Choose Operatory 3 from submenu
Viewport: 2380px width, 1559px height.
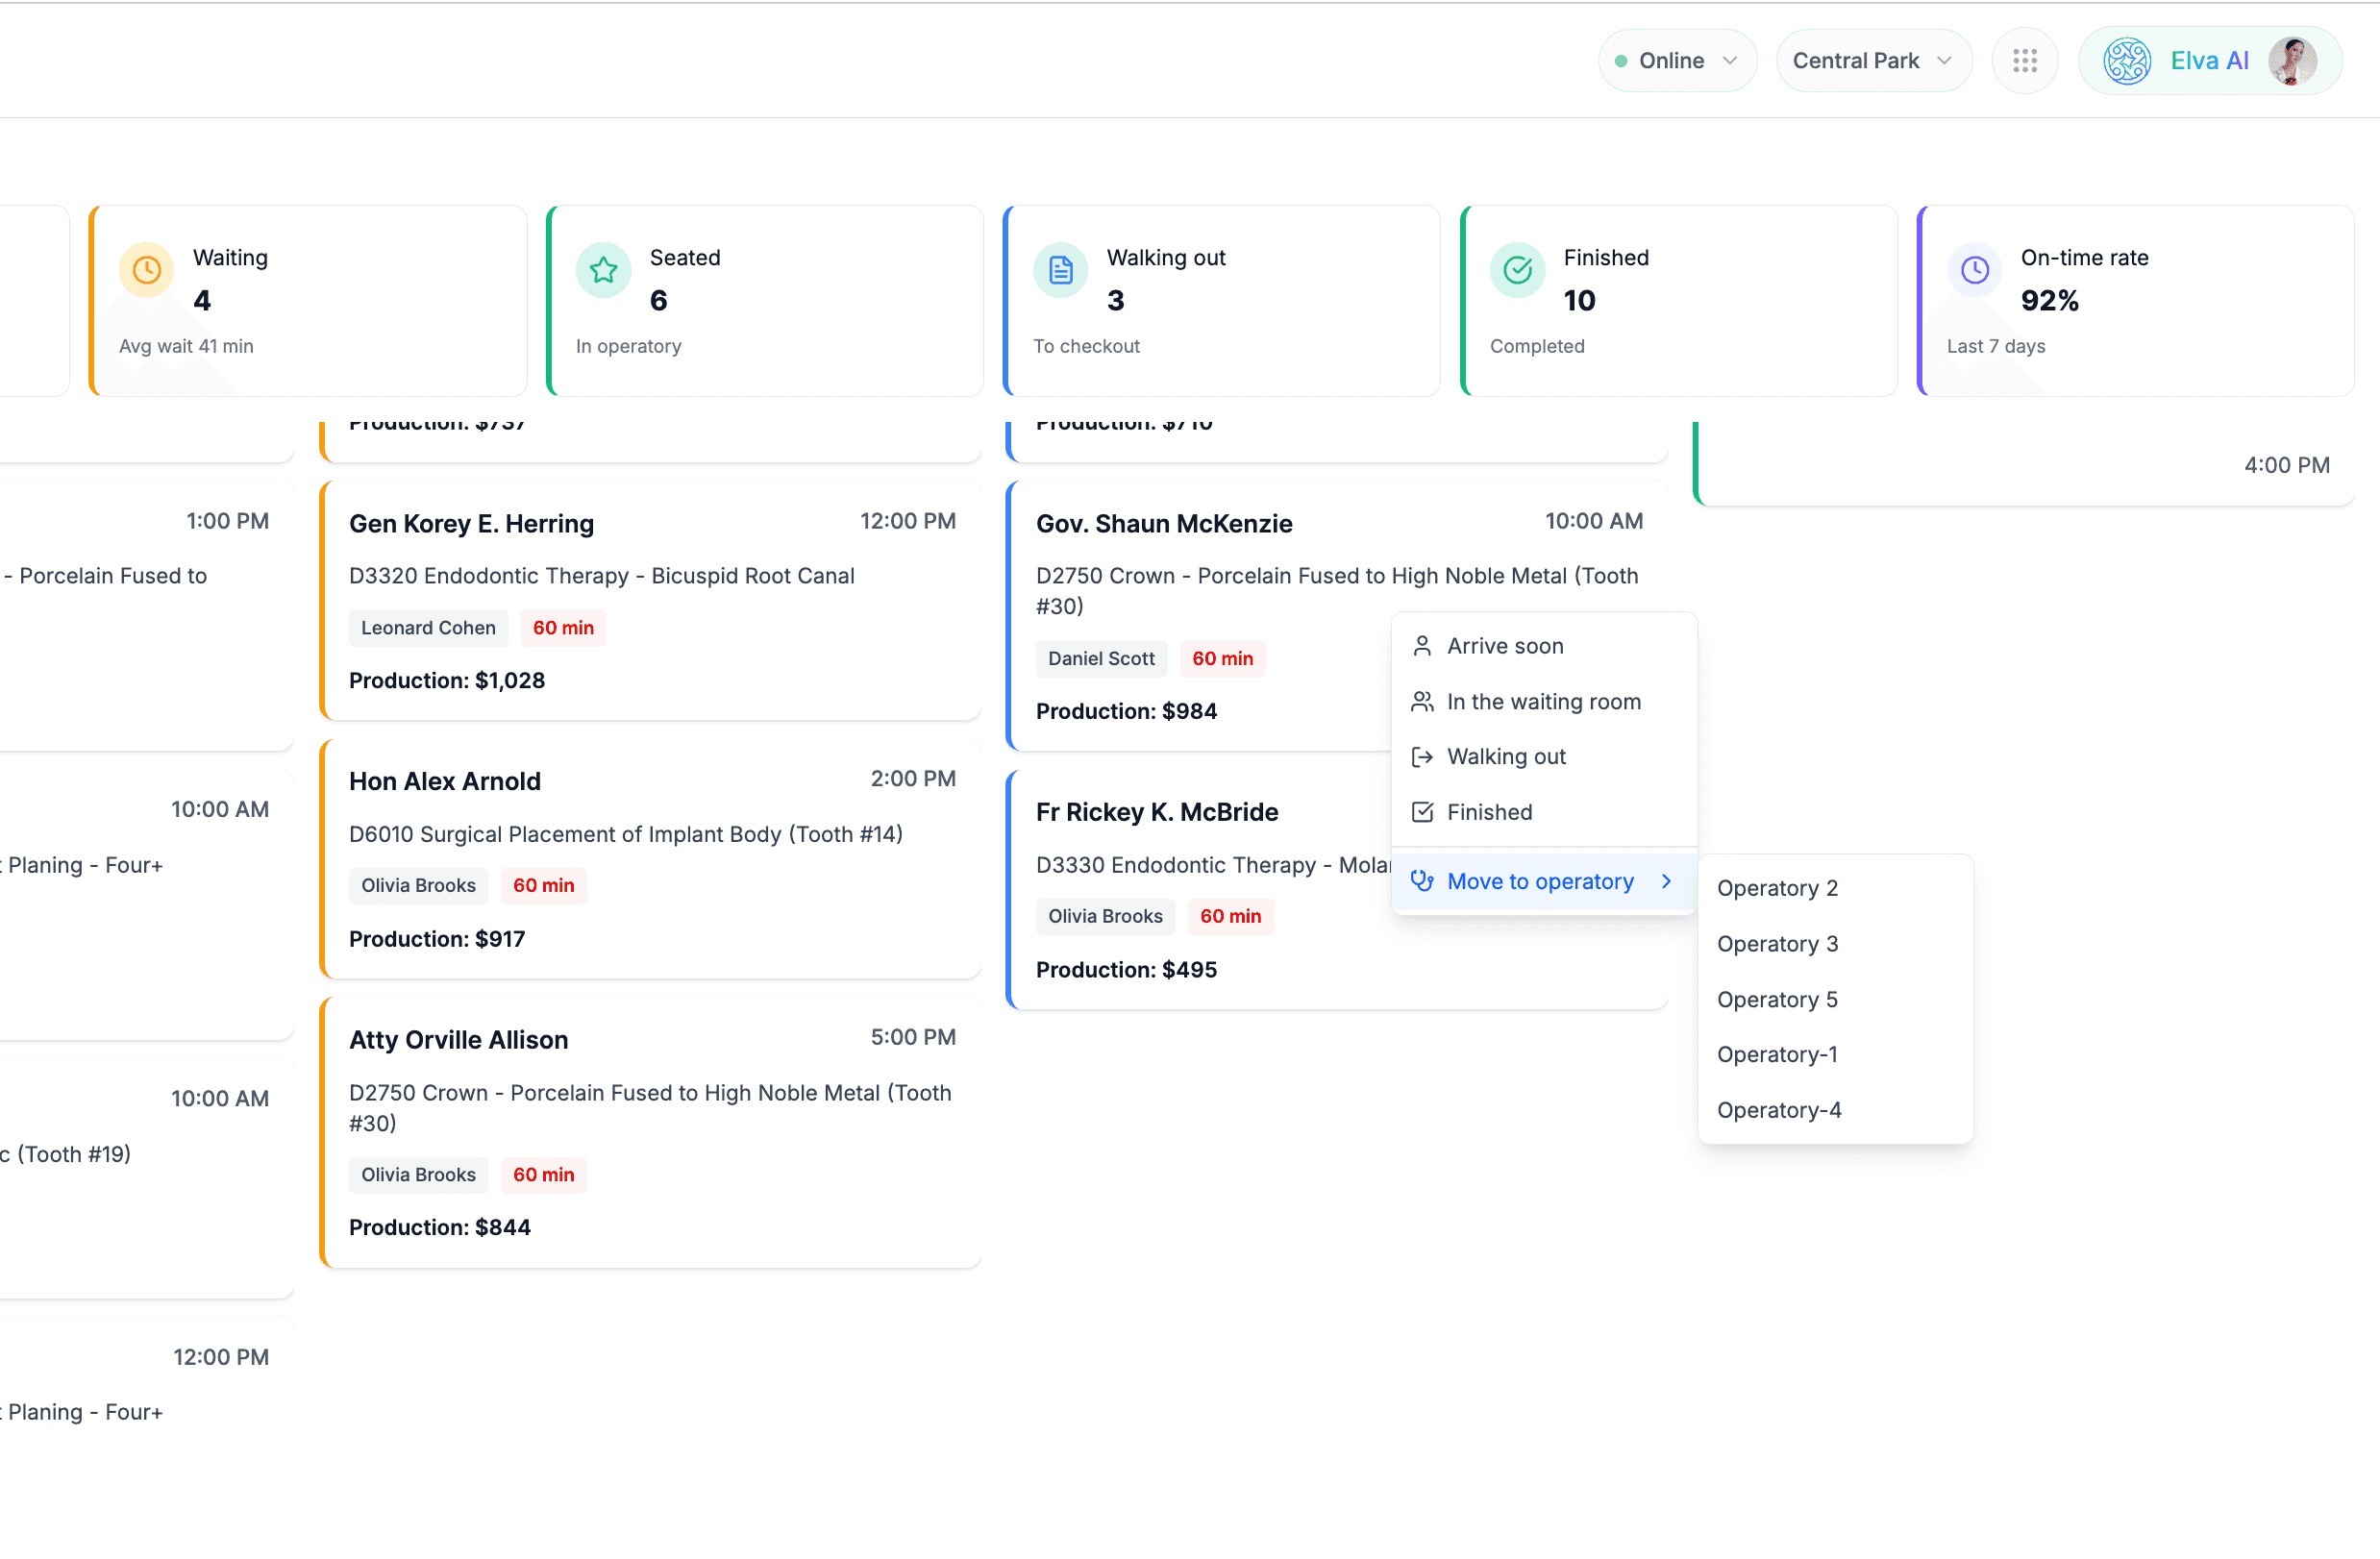click(x=1777, y=944)
